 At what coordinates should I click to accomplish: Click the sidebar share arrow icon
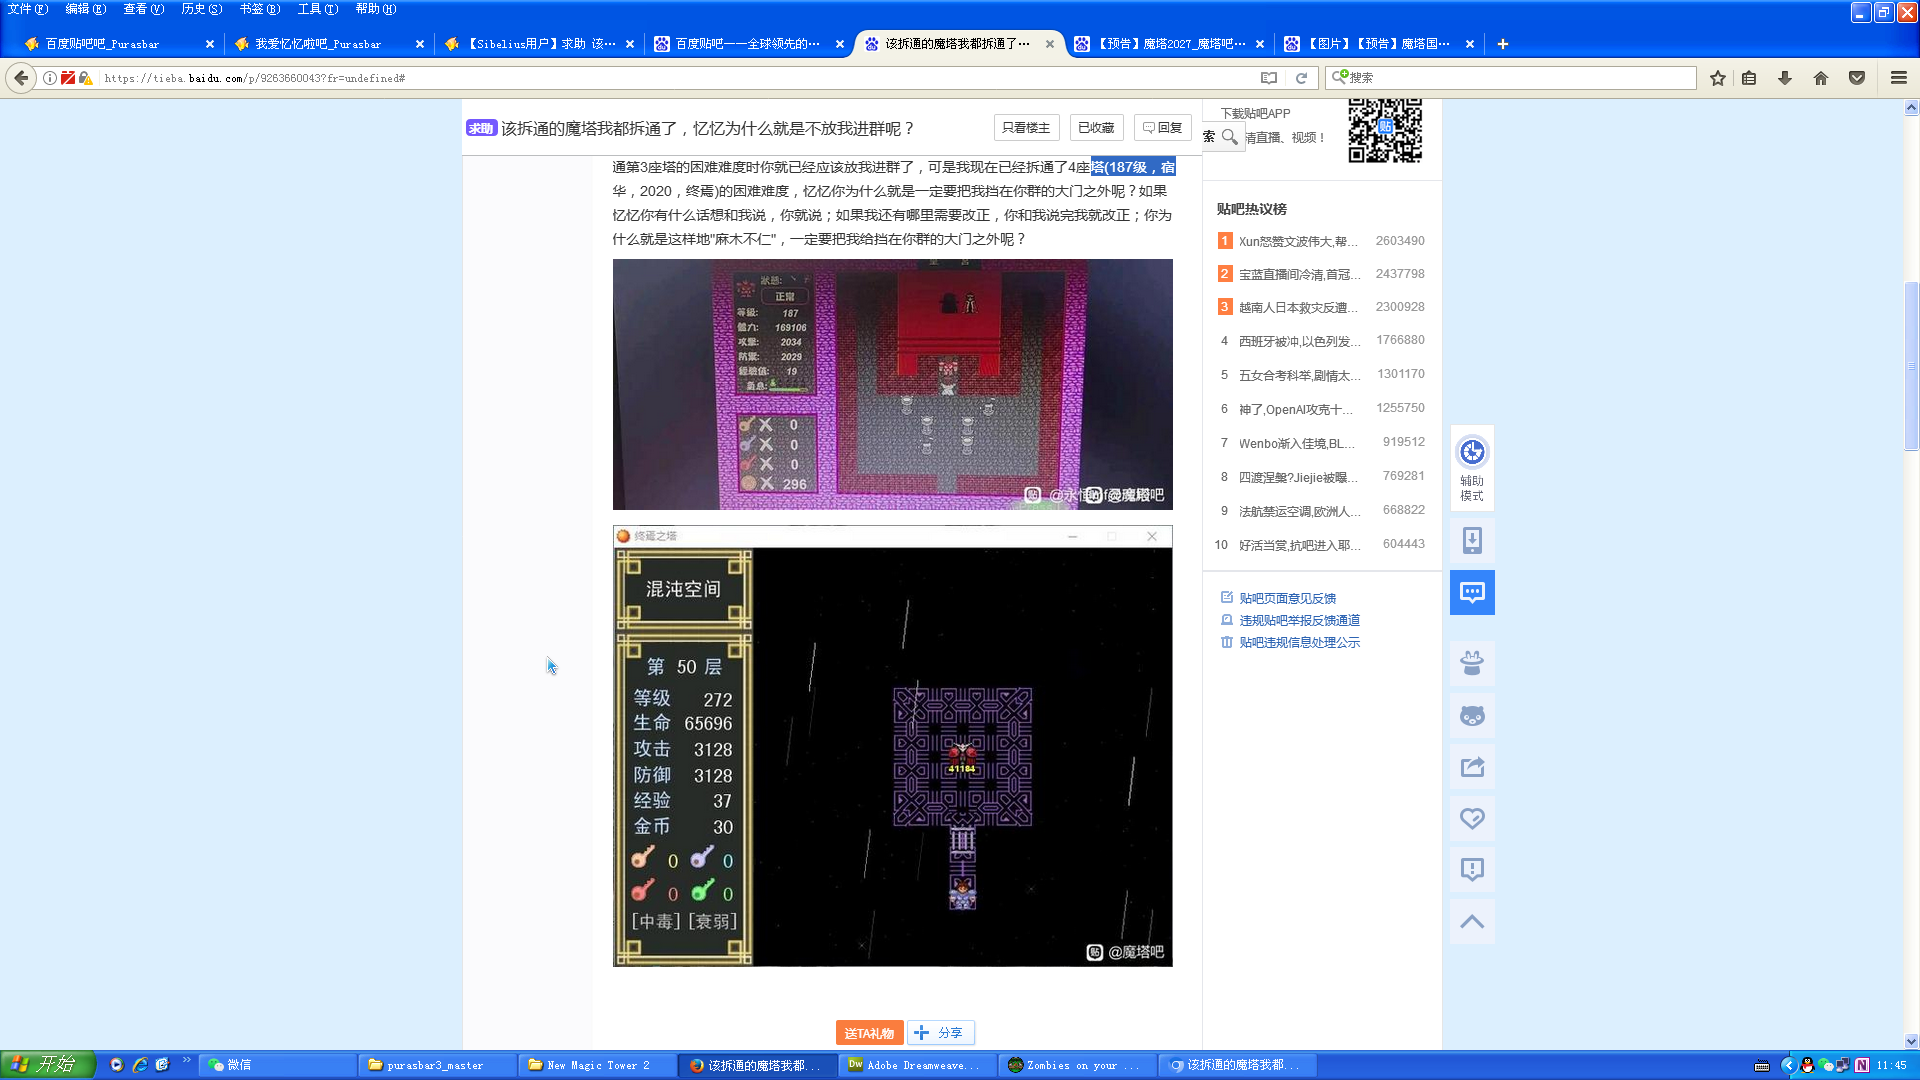(1472, 767)
